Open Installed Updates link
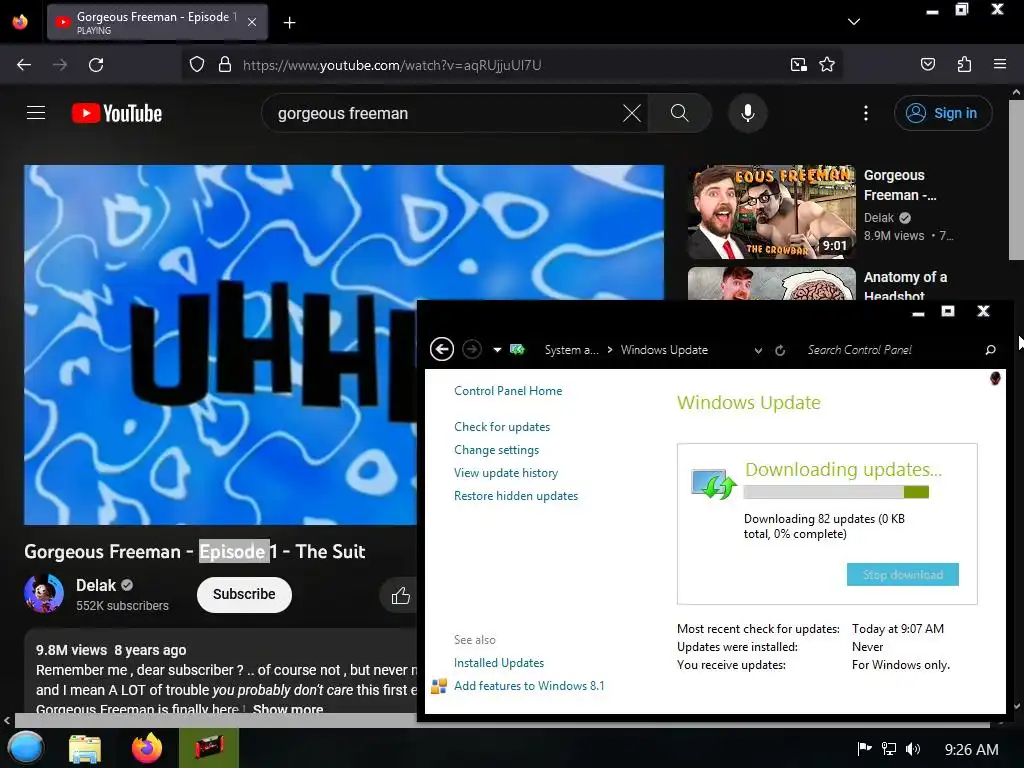1024x768 pixels. [499, 663]
